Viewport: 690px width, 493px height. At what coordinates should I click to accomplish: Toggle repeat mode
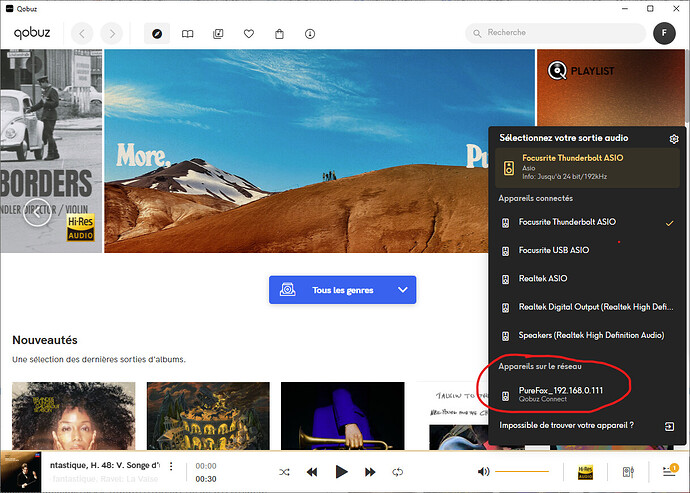pyautogui.click(x=397, y=472)
